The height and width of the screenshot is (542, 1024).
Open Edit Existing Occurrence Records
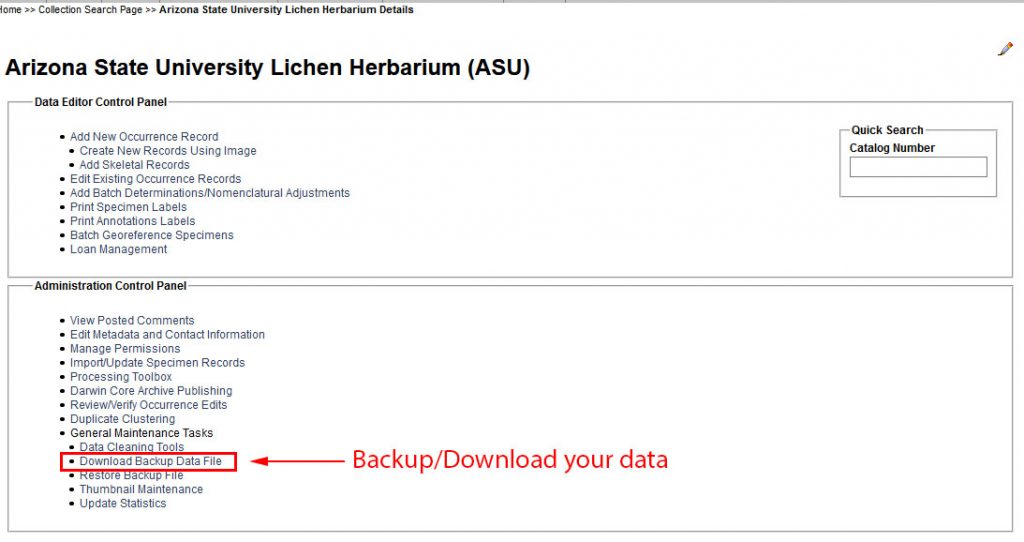click(155, 179)
